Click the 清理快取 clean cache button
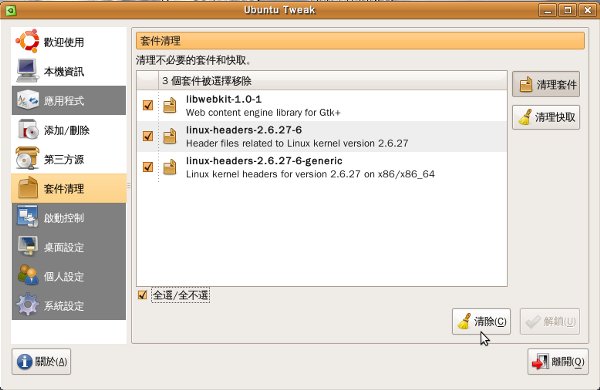600x390 pixels. [546, 117]
